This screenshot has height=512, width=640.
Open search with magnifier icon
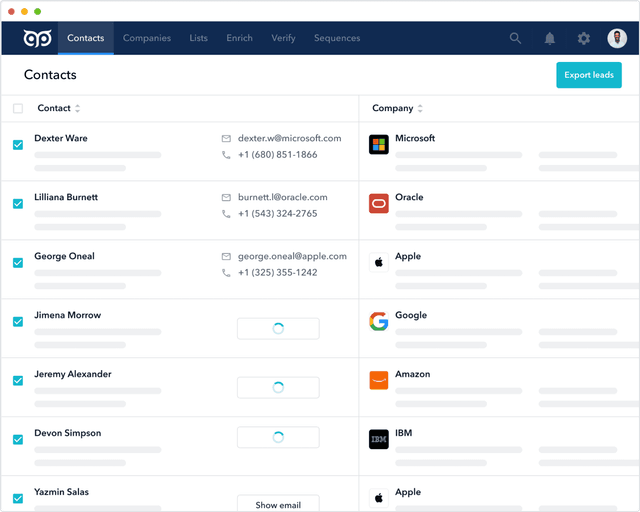tap(515, 38)
